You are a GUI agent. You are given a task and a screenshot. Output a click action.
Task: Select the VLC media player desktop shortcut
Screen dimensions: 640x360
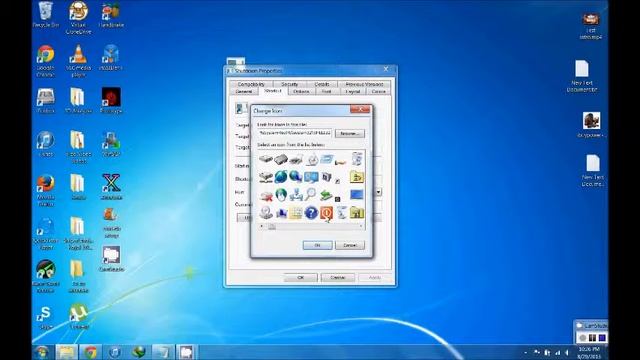click(x=78, y=61)
